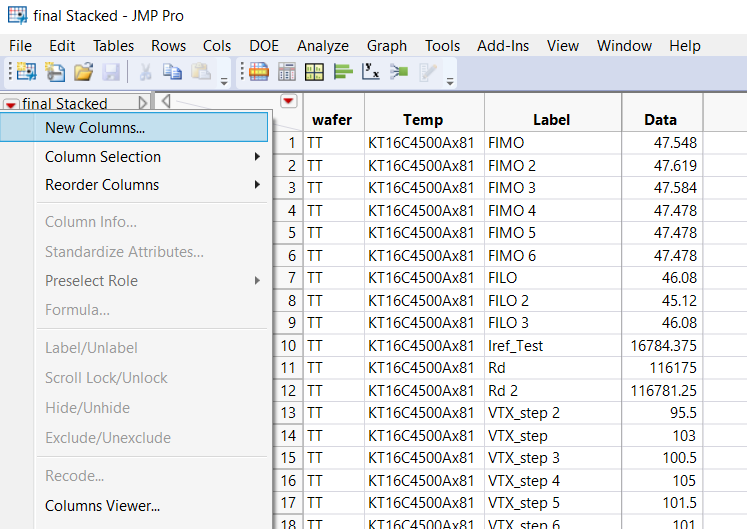Launch the Fit Y by X icon
This screenshot has width=747, height=529.
[371, 72]
